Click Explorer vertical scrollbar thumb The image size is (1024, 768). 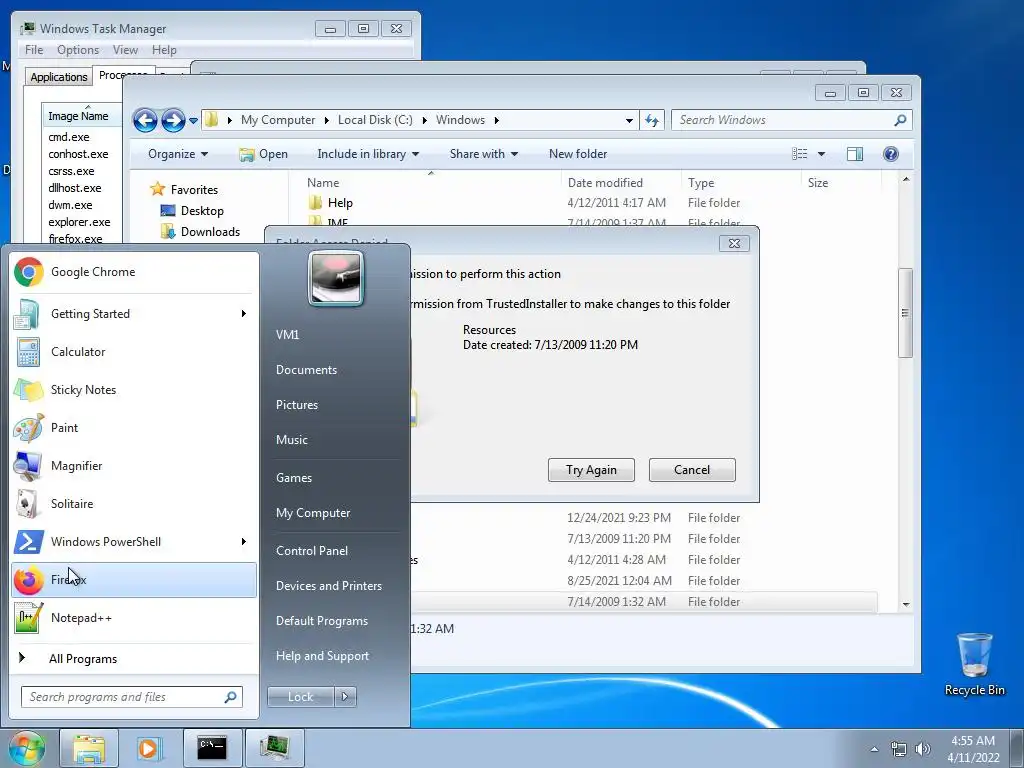point(905,313)
